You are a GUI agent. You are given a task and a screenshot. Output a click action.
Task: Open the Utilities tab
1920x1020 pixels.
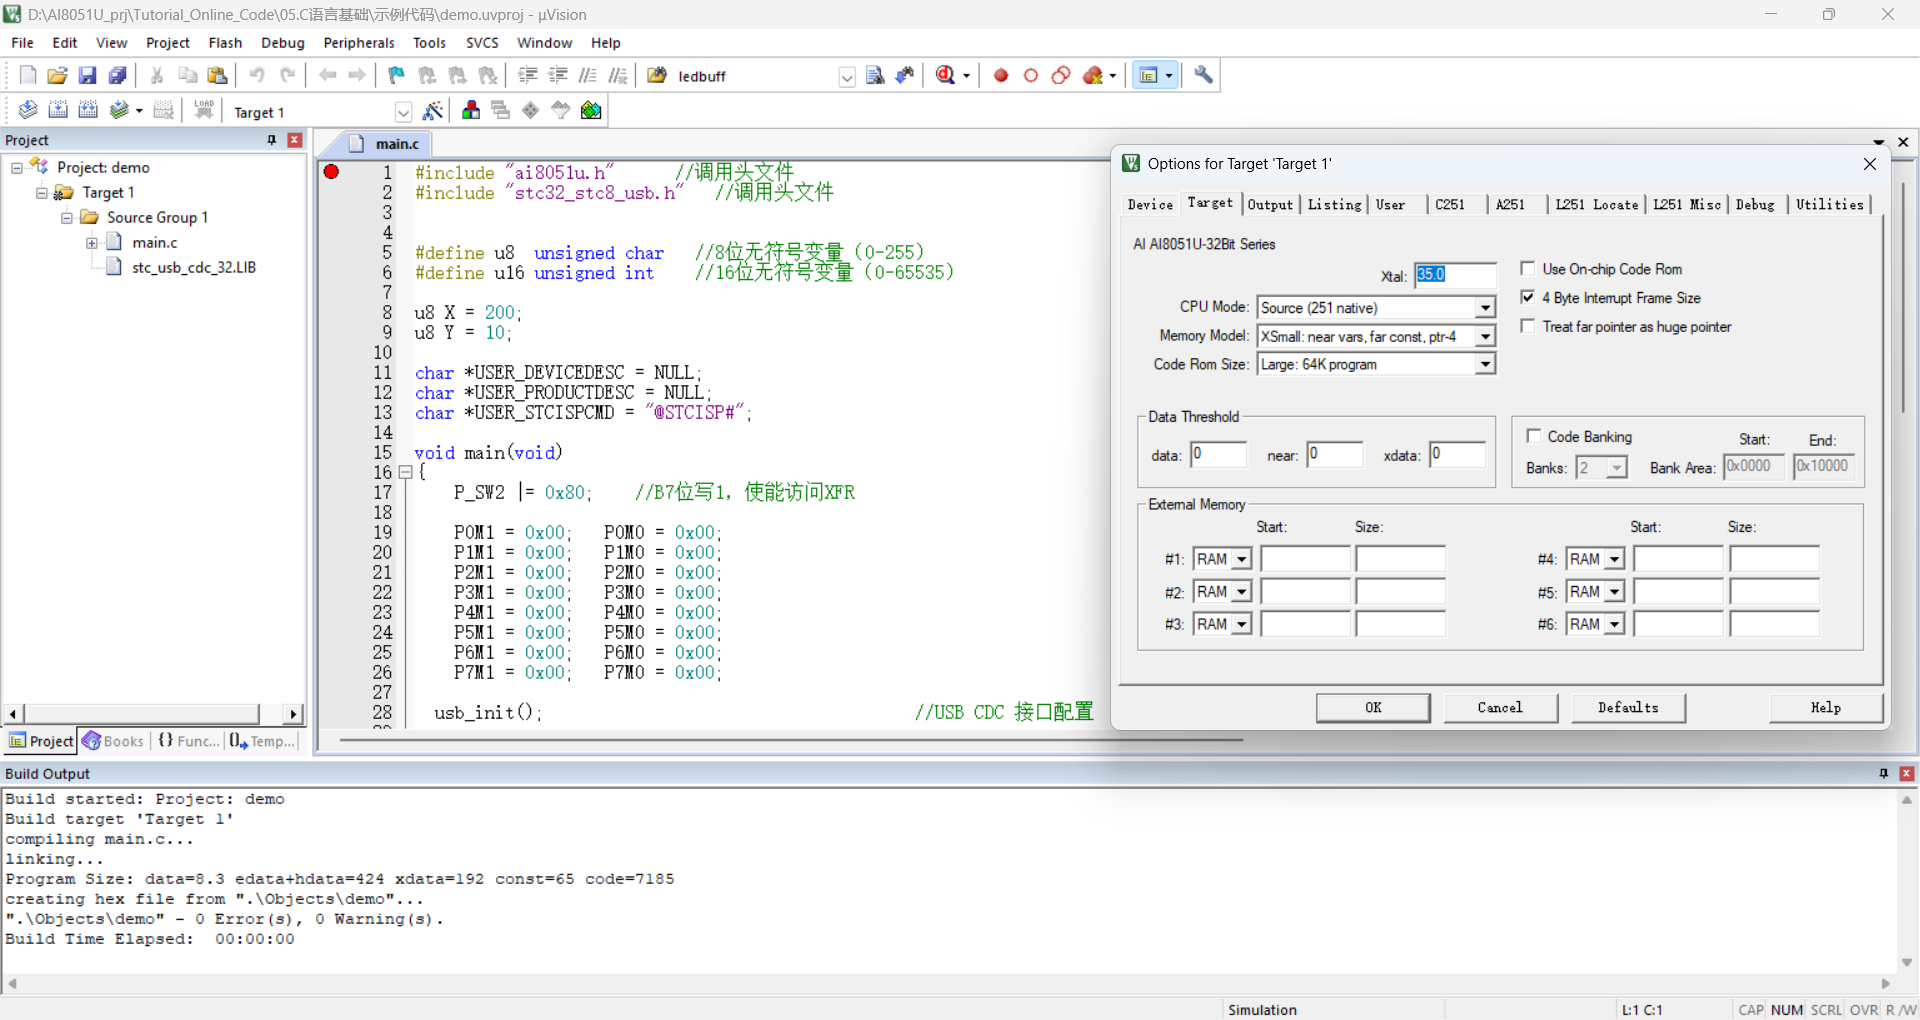click(x=1829, y=204)
